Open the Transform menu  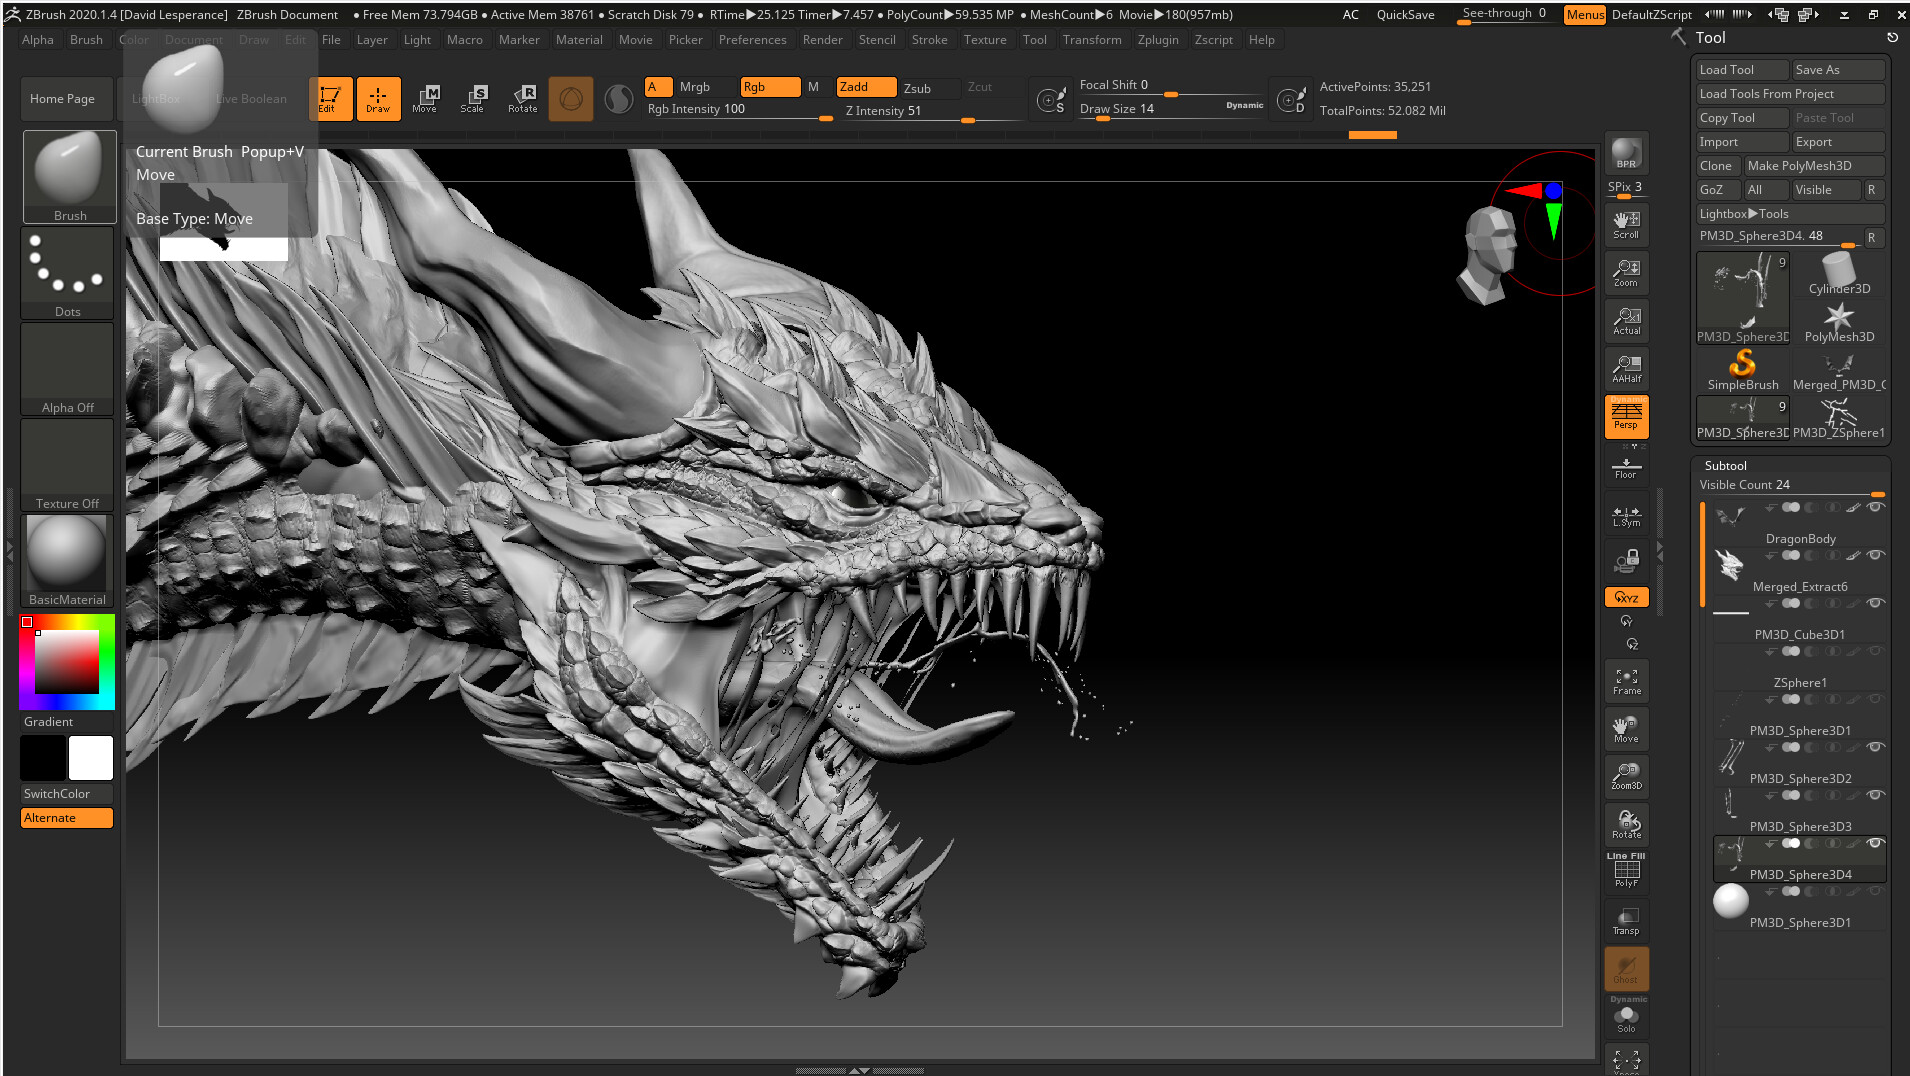1092,40
